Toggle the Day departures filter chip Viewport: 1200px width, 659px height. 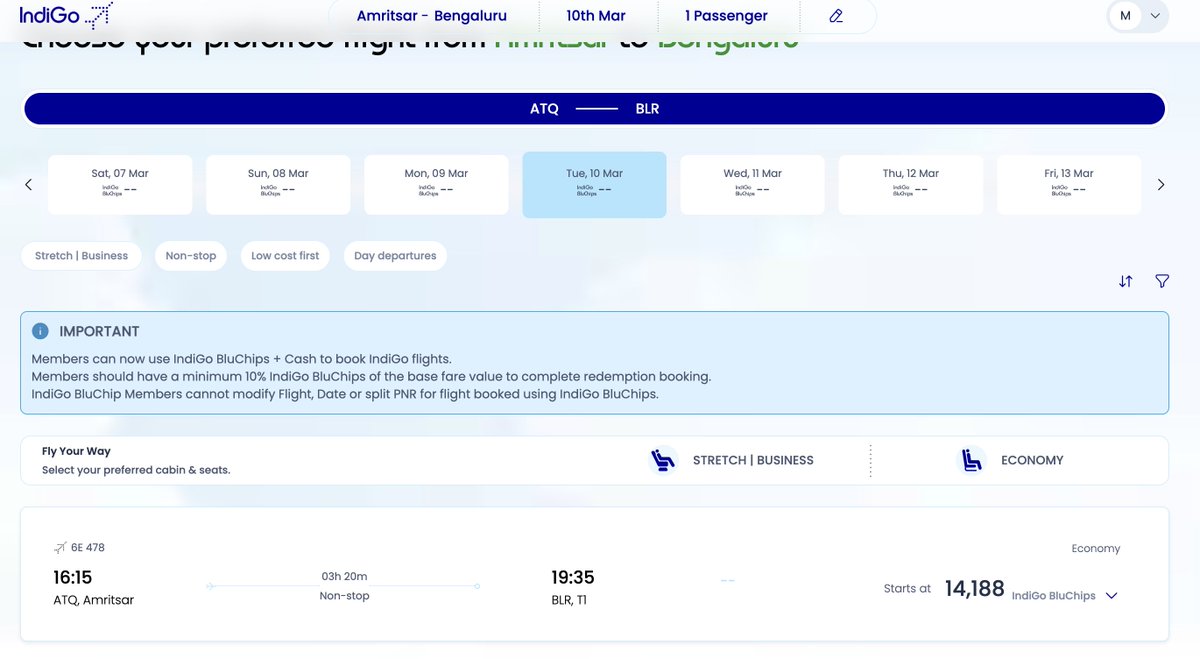(x=395, y=256)
